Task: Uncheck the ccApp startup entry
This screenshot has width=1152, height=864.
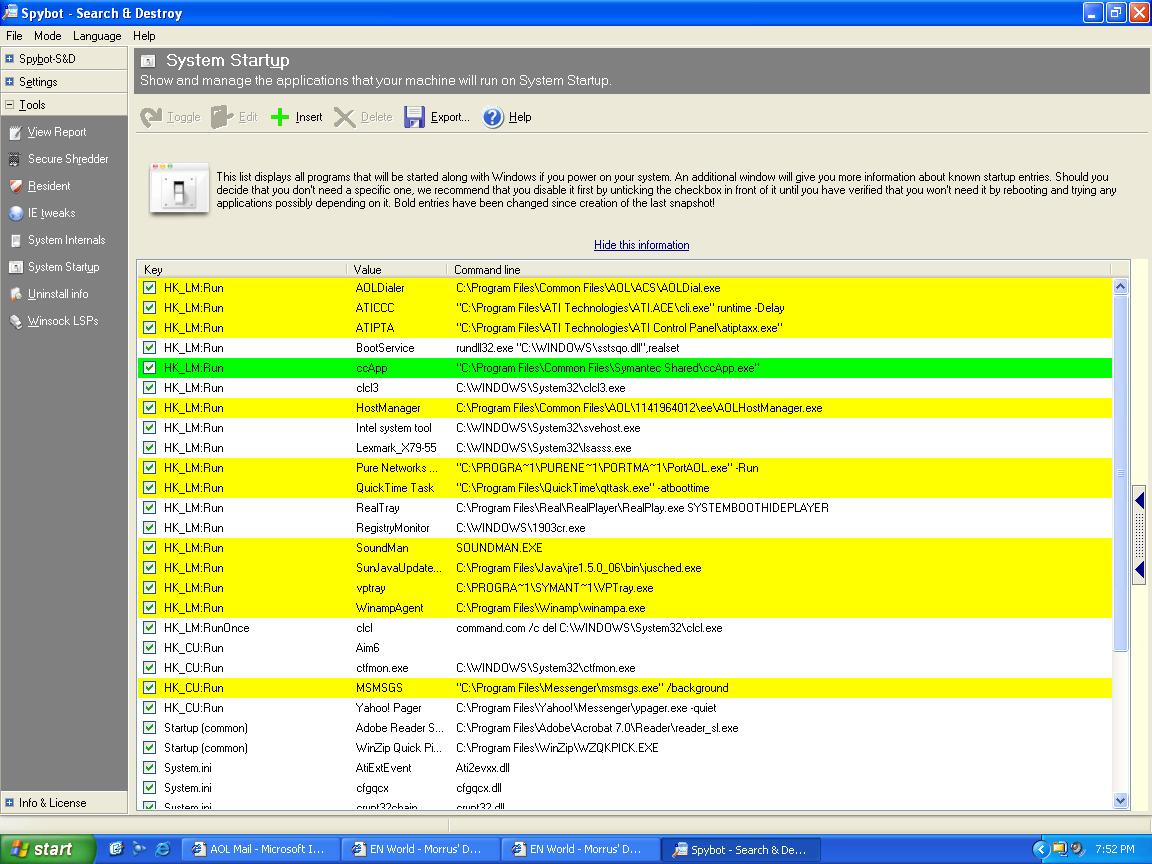Action: (150, 368)
